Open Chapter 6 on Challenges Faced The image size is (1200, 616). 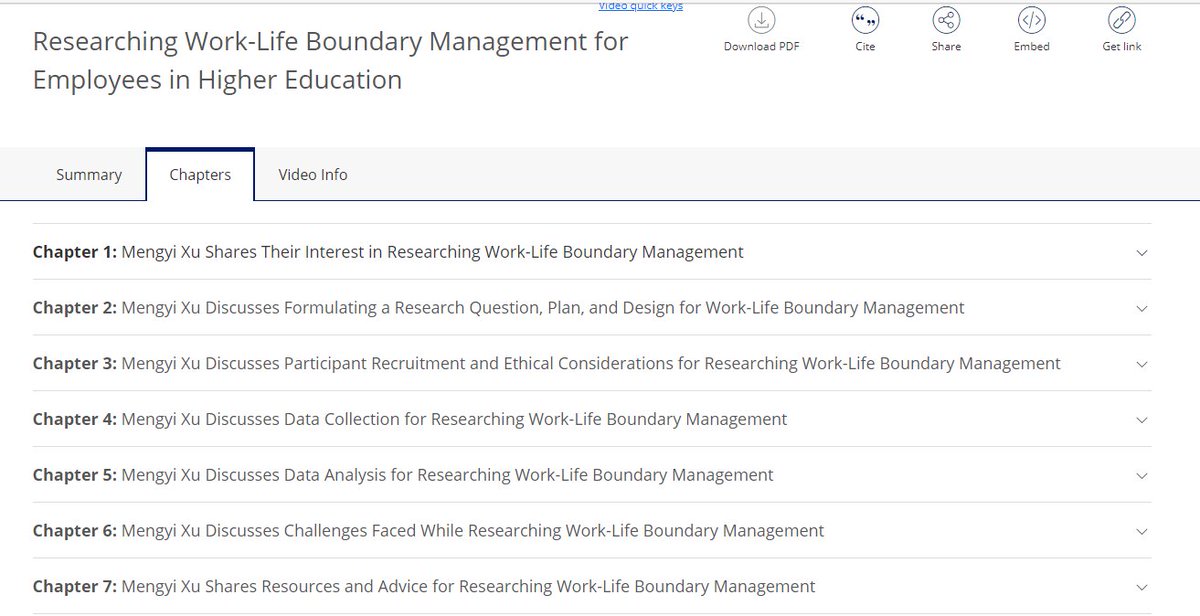[592, 532]
